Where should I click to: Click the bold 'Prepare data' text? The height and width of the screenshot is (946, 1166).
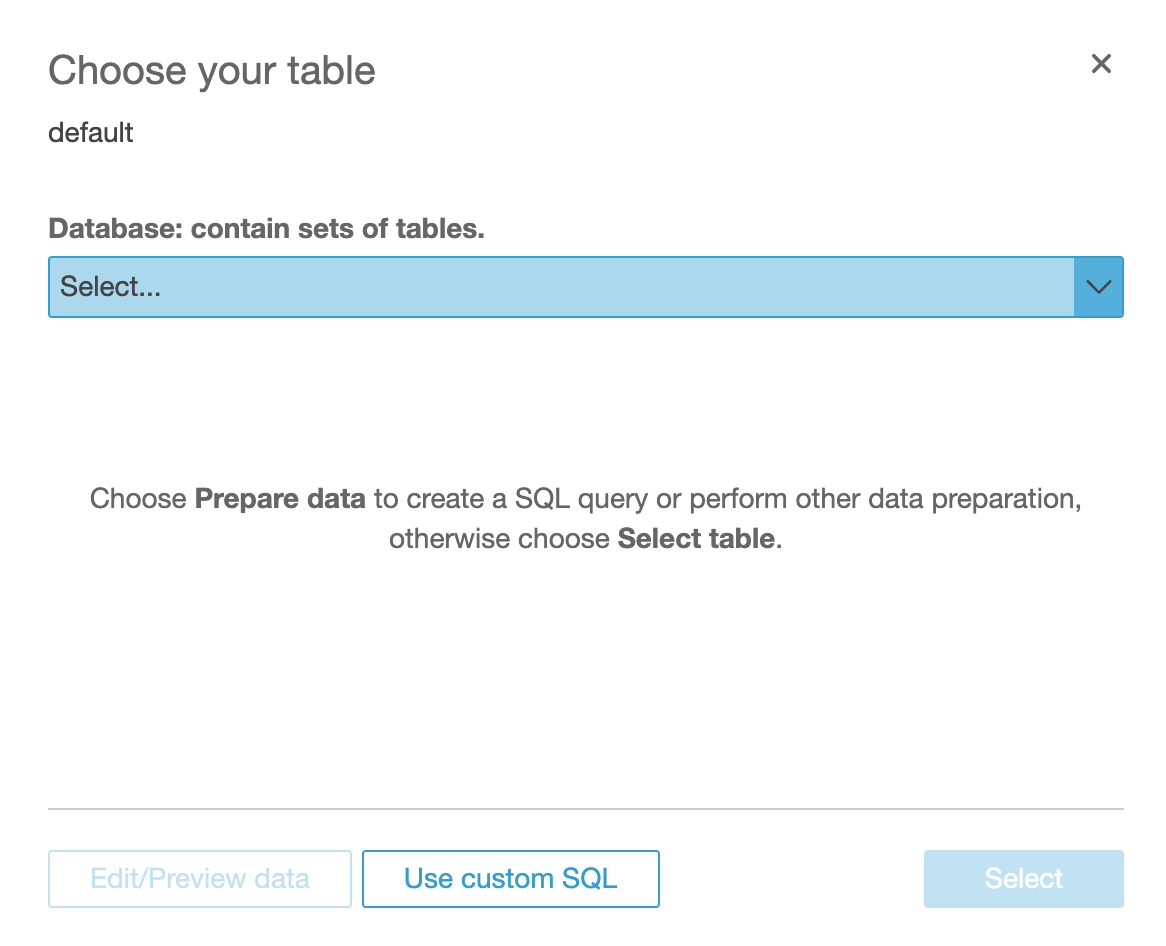(x=280, y=498)
